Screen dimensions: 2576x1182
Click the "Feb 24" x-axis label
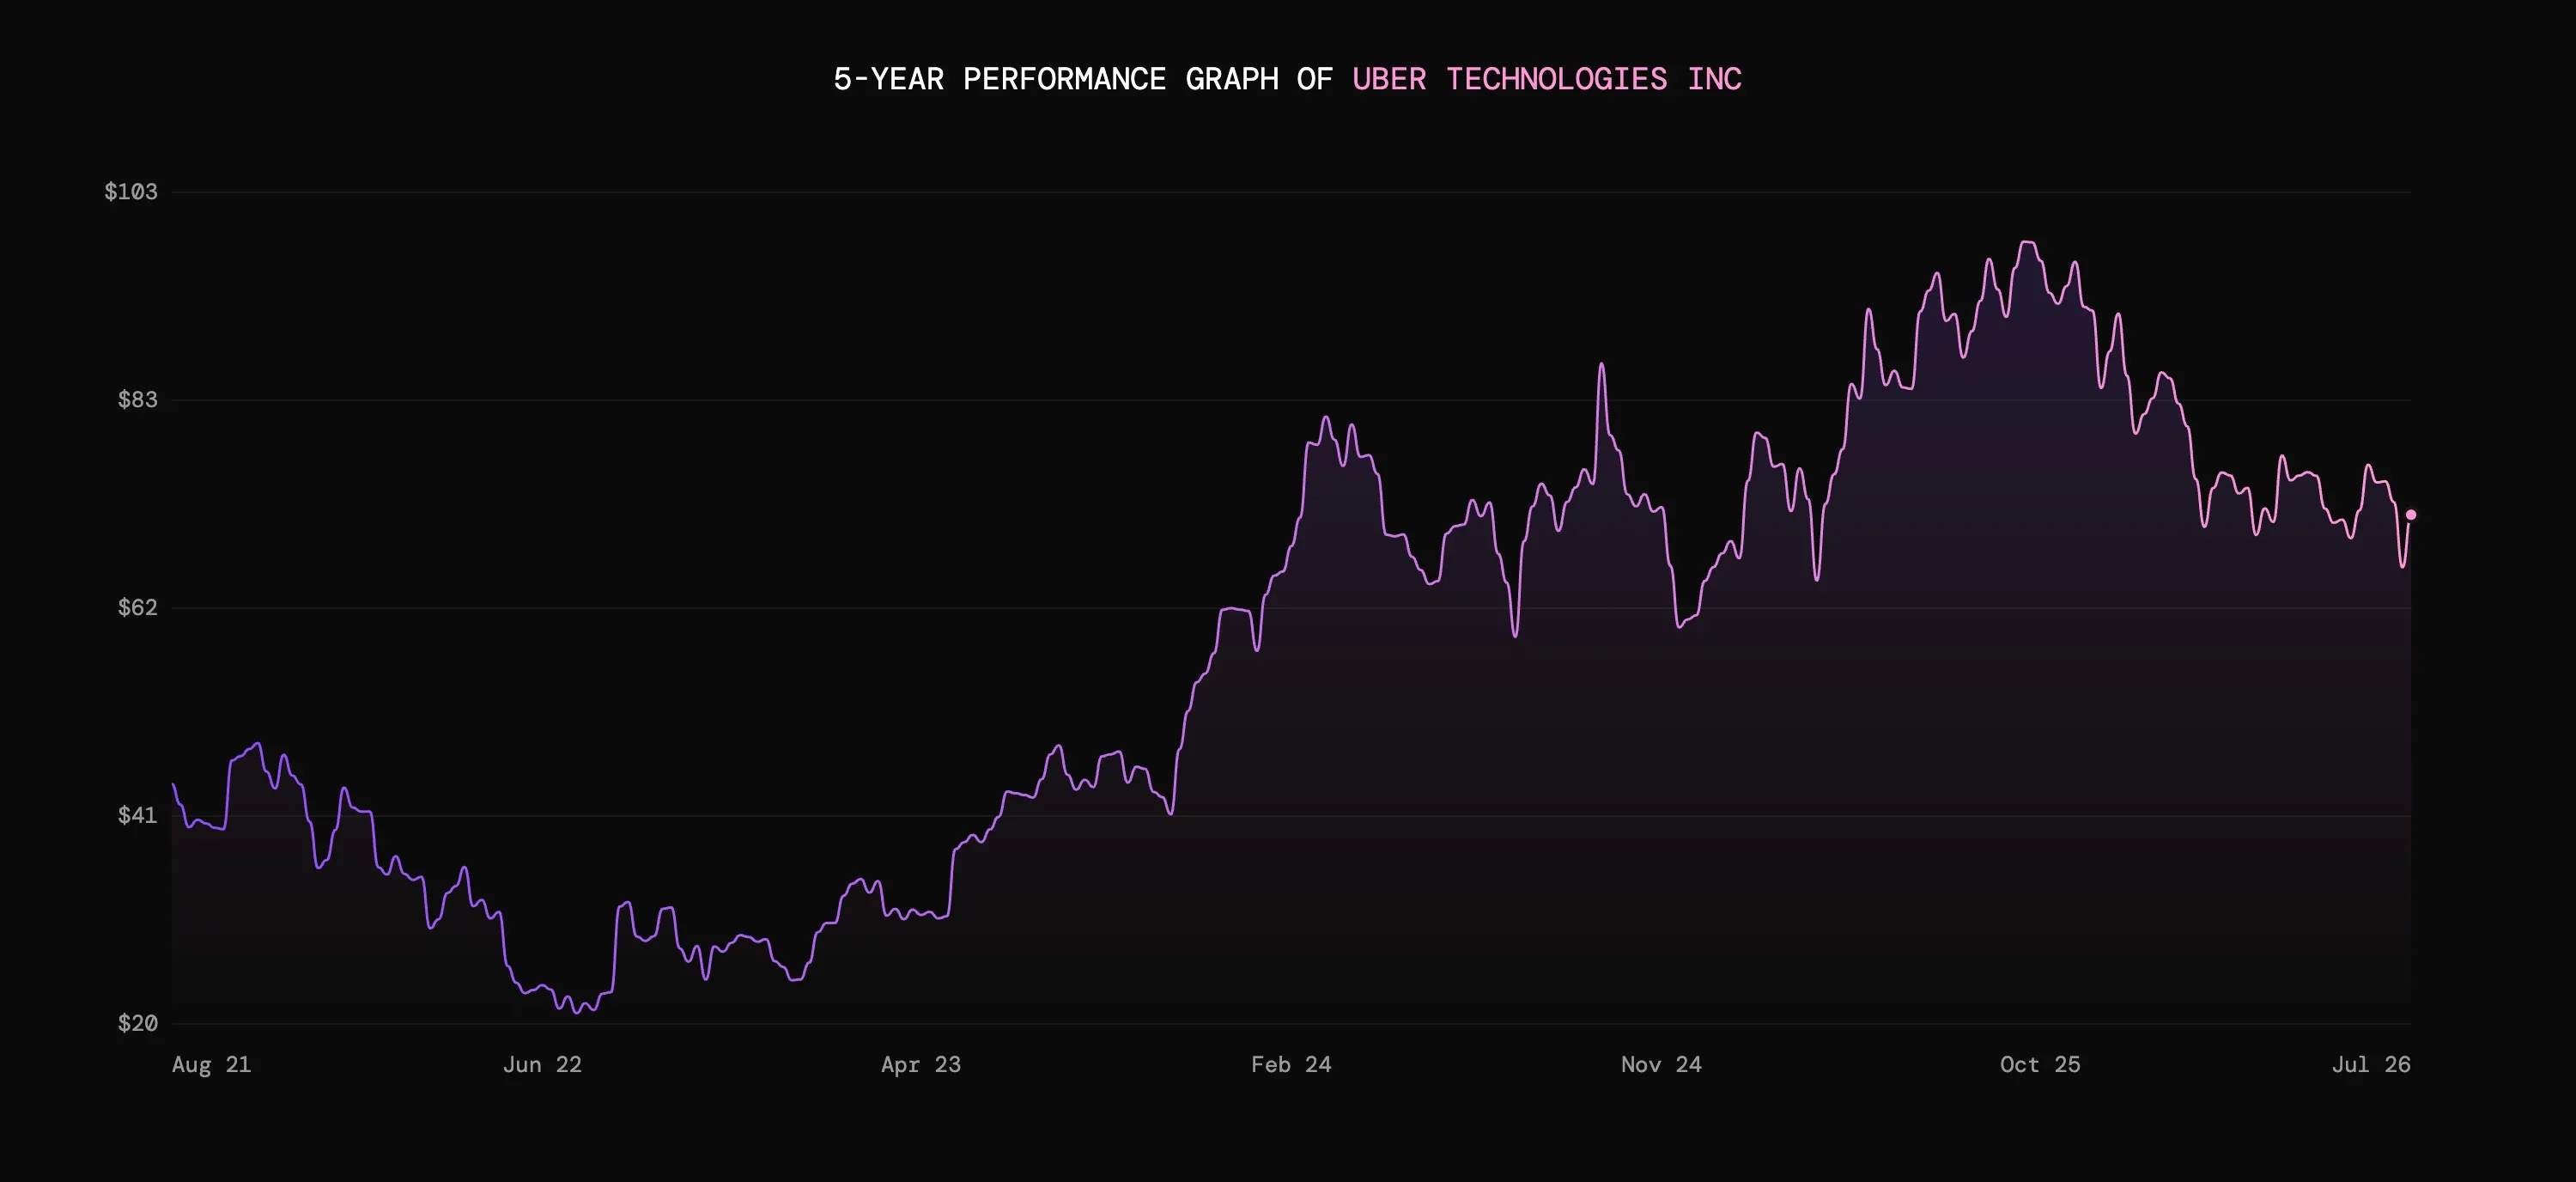[1291, 1064]
